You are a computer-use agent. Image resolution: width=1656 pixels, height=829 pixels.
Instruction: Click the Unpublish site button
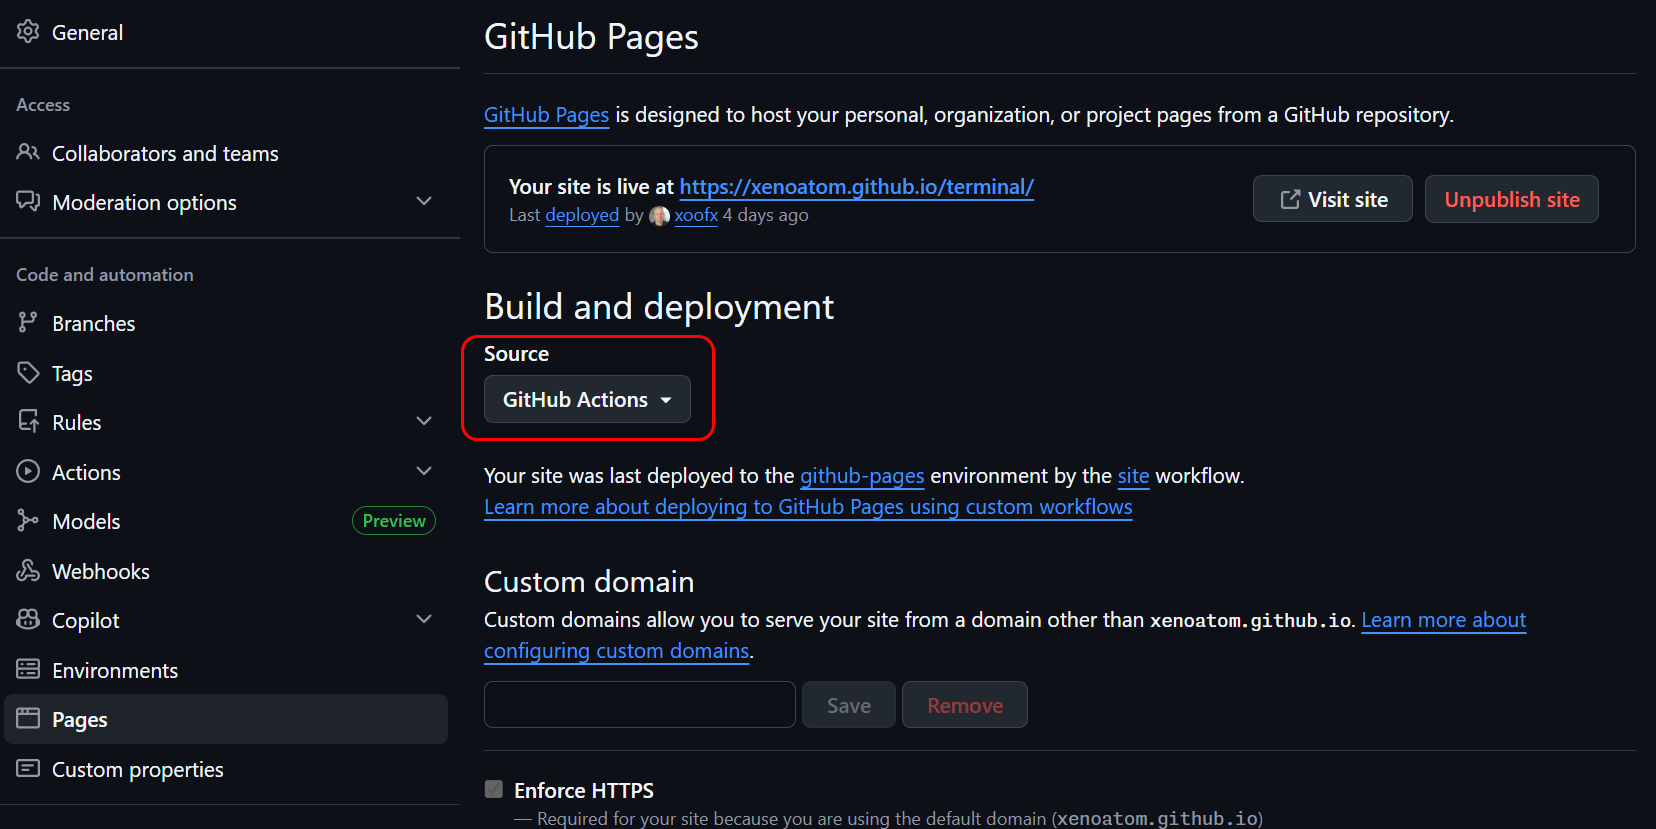[1511, 199]
